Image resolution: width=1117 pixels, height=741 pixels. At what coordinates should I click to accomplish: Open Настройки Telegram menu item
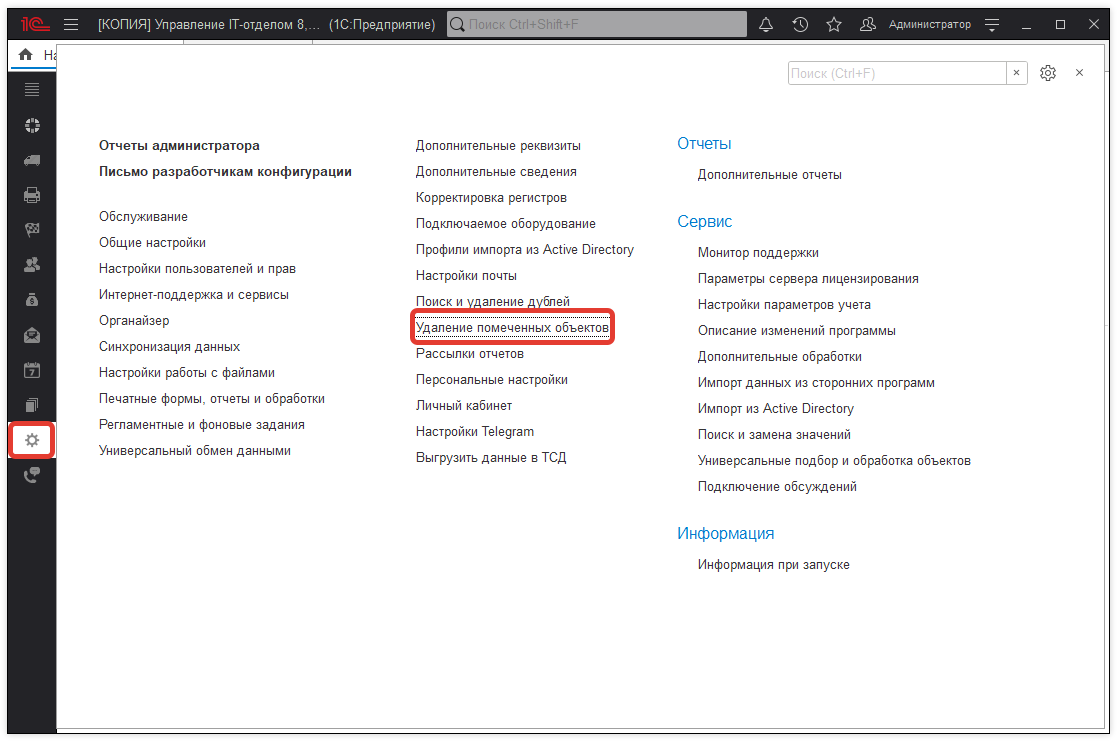coord(475,432)
